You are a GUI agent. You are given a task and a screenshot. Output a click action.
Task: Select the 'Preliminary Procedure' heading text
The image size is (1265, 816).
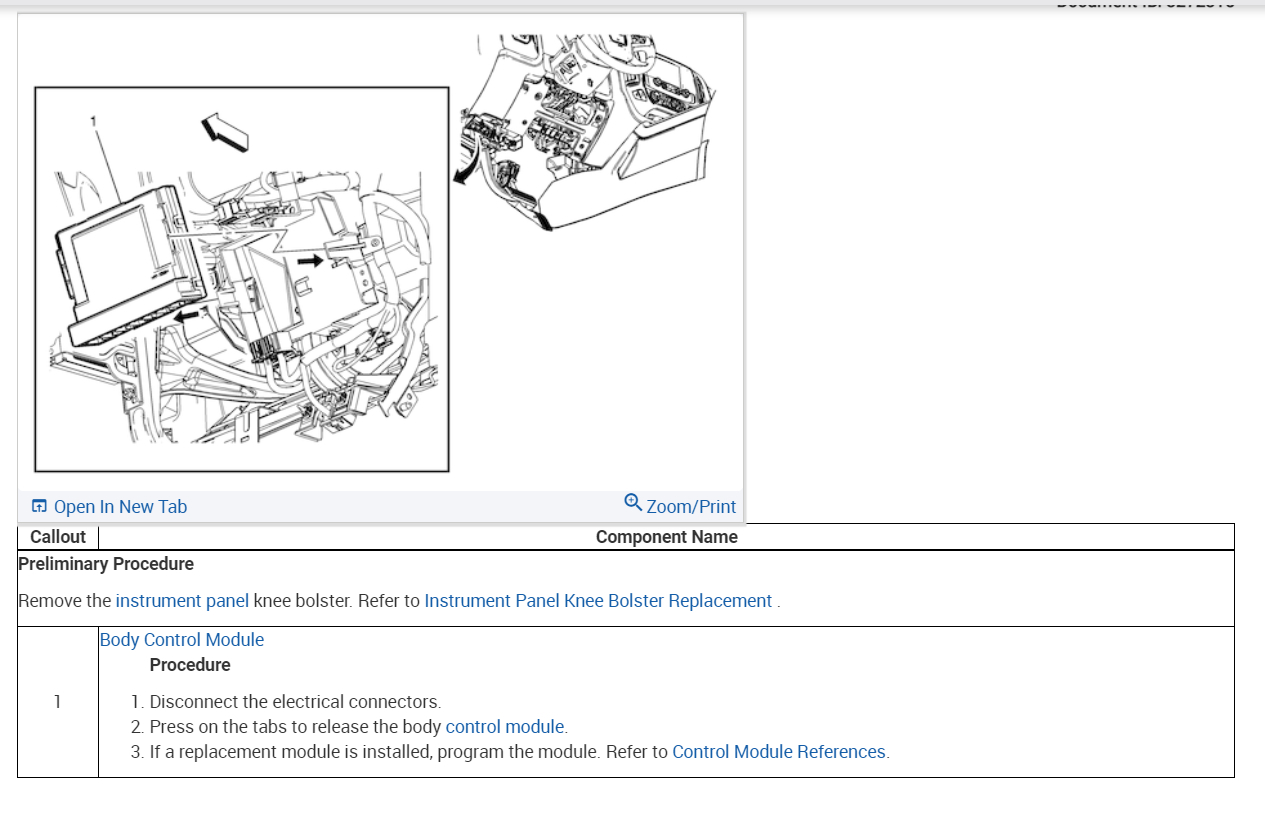pos(106,564)
